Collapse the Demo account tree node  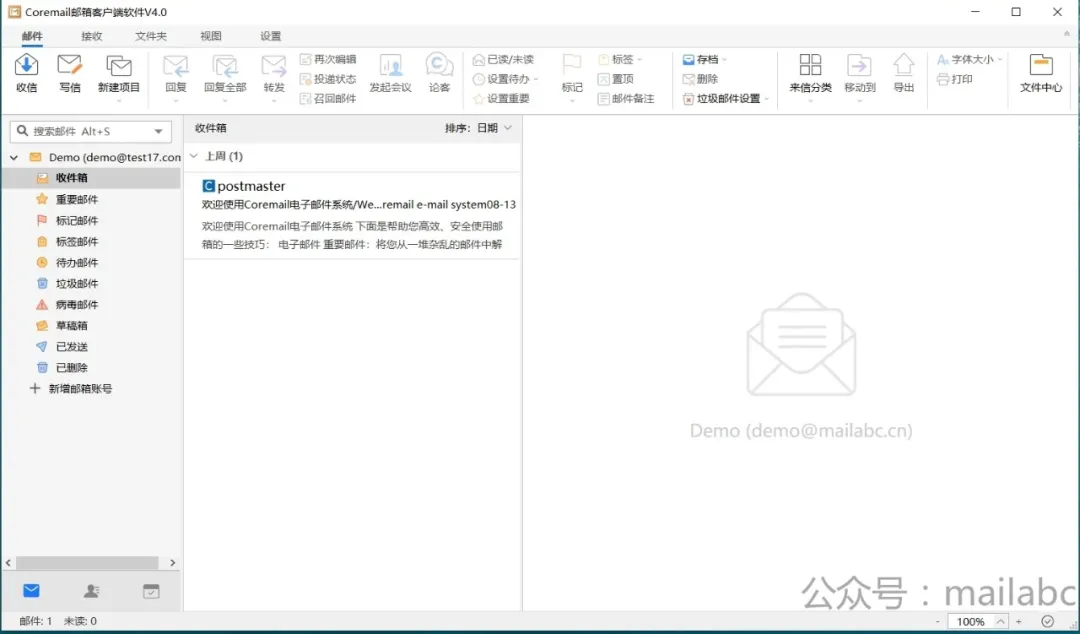[14, 157]
